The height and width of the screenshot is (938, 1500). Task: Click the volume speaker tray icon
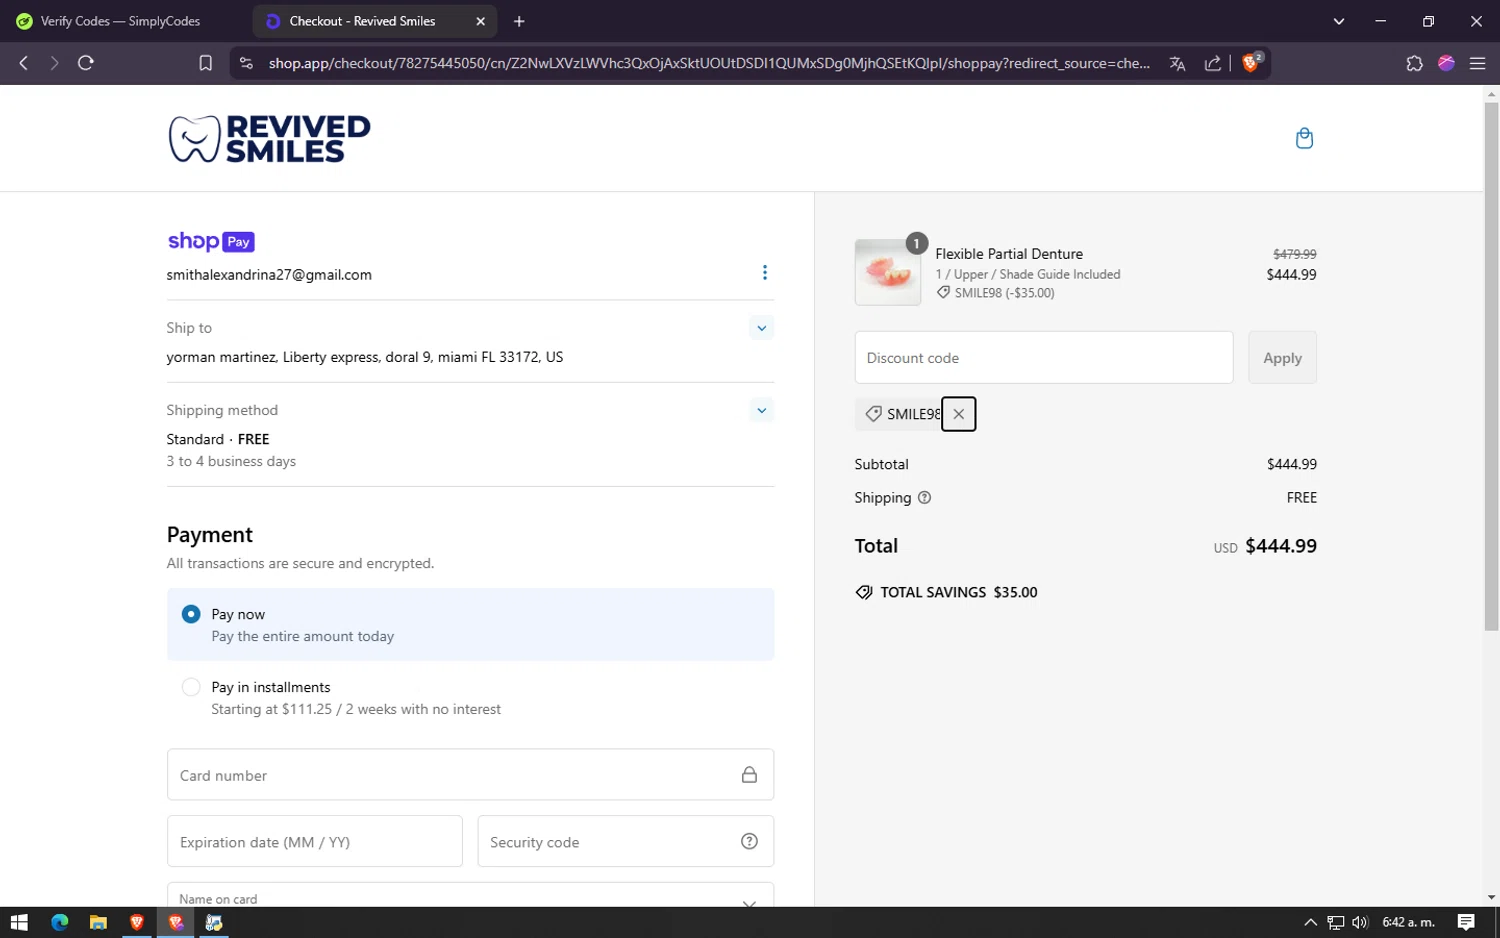[x=1360, y=922]
